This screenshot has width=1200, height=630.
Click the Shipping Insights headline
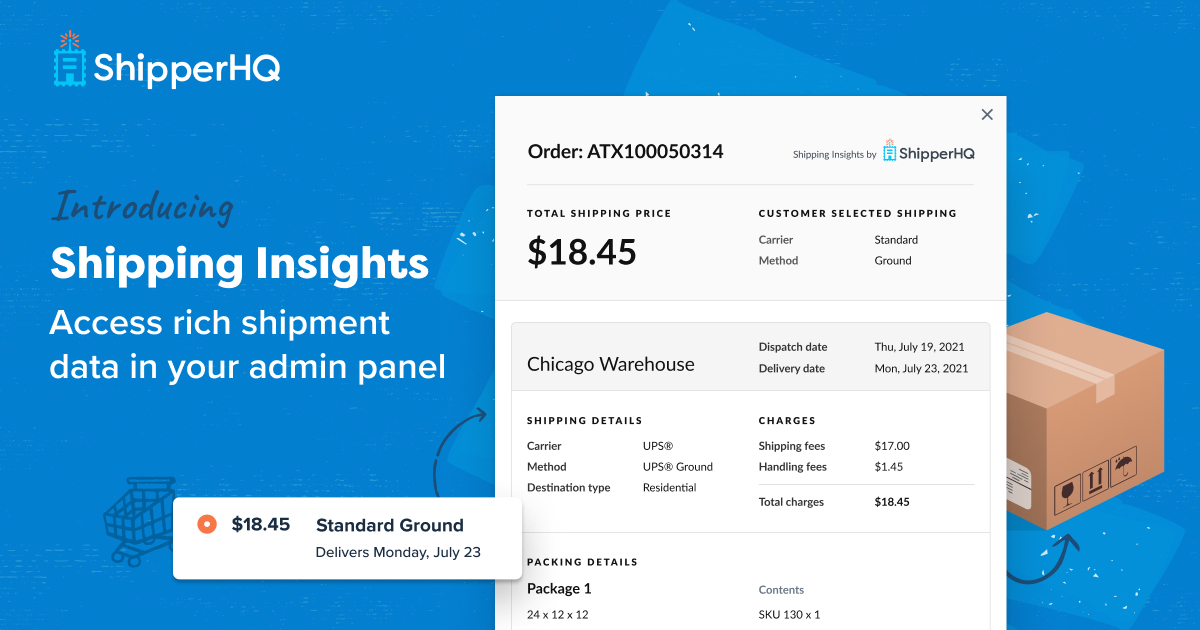[x=240, y=263]
